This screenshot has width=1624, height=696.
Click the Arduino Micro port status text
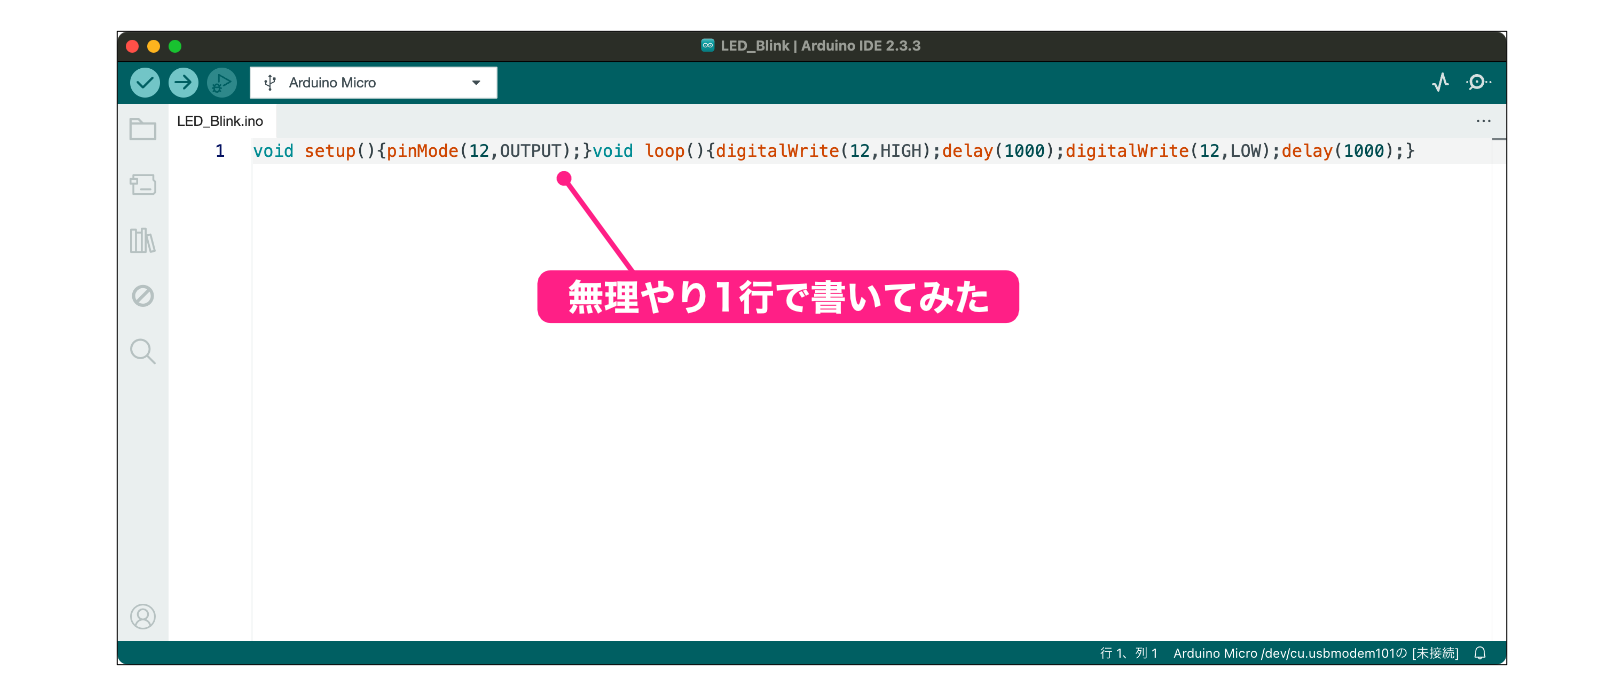[x=1316, y=653]
